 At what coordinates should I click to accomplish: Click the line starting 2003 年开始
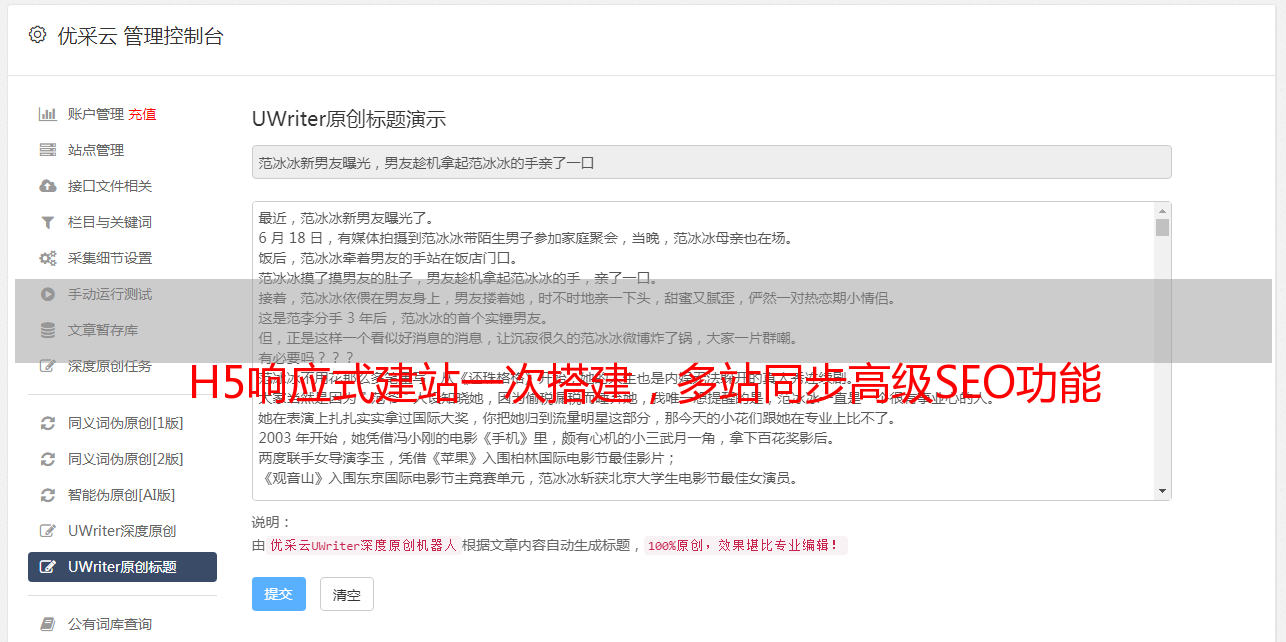point(546,438)
